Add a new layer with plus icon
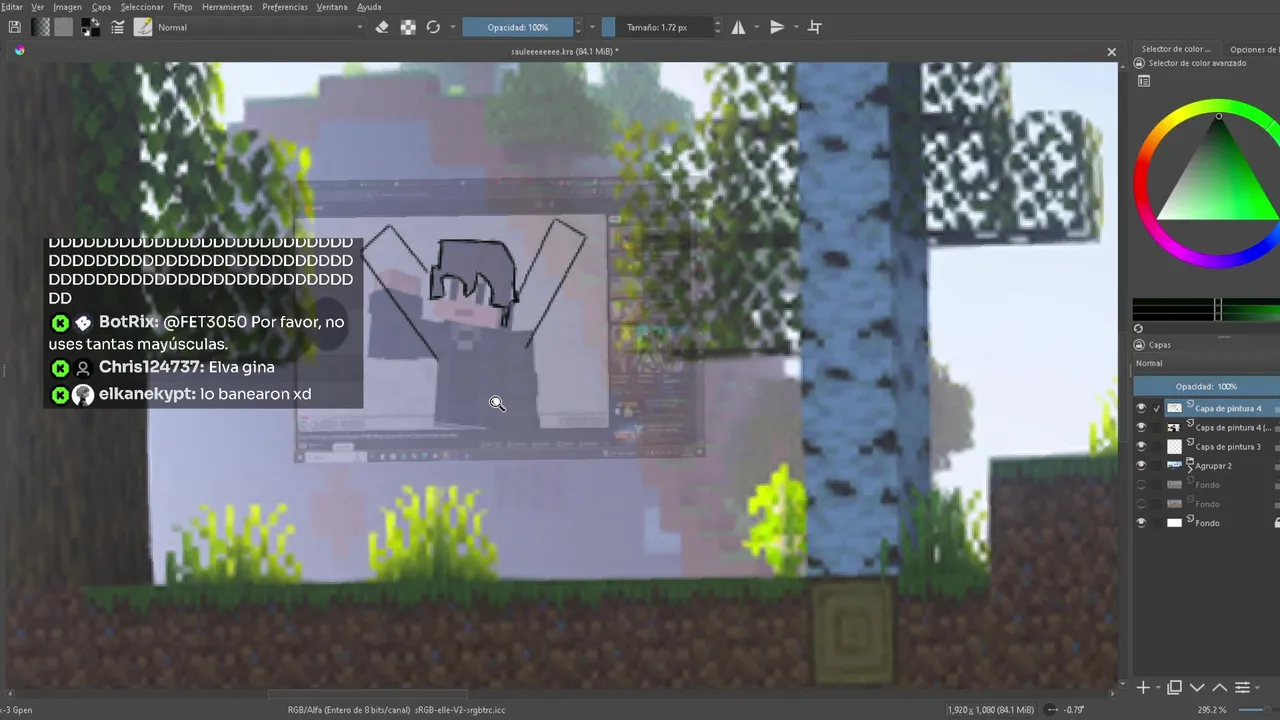1280x720 pixels. tap(1143, 687)
